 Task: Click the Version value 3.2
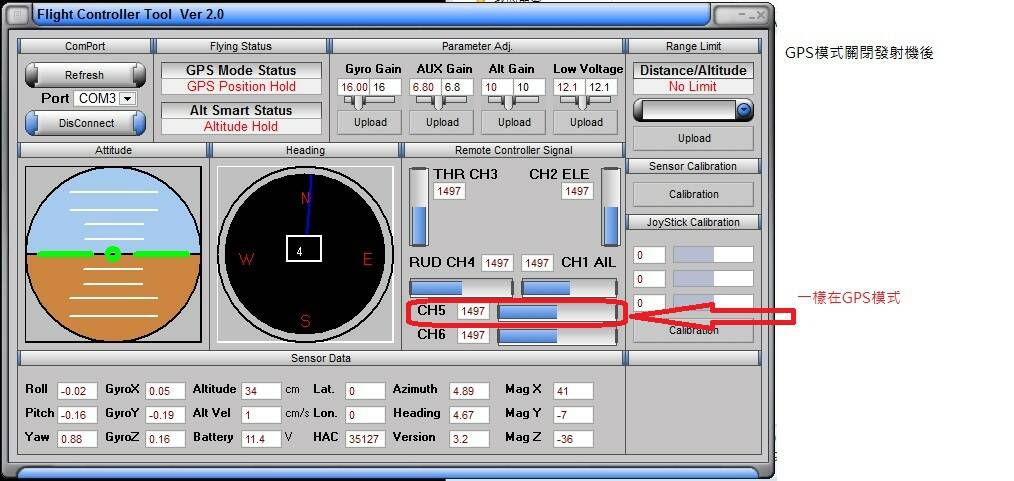pyautogui.click(x=469, y=438)
